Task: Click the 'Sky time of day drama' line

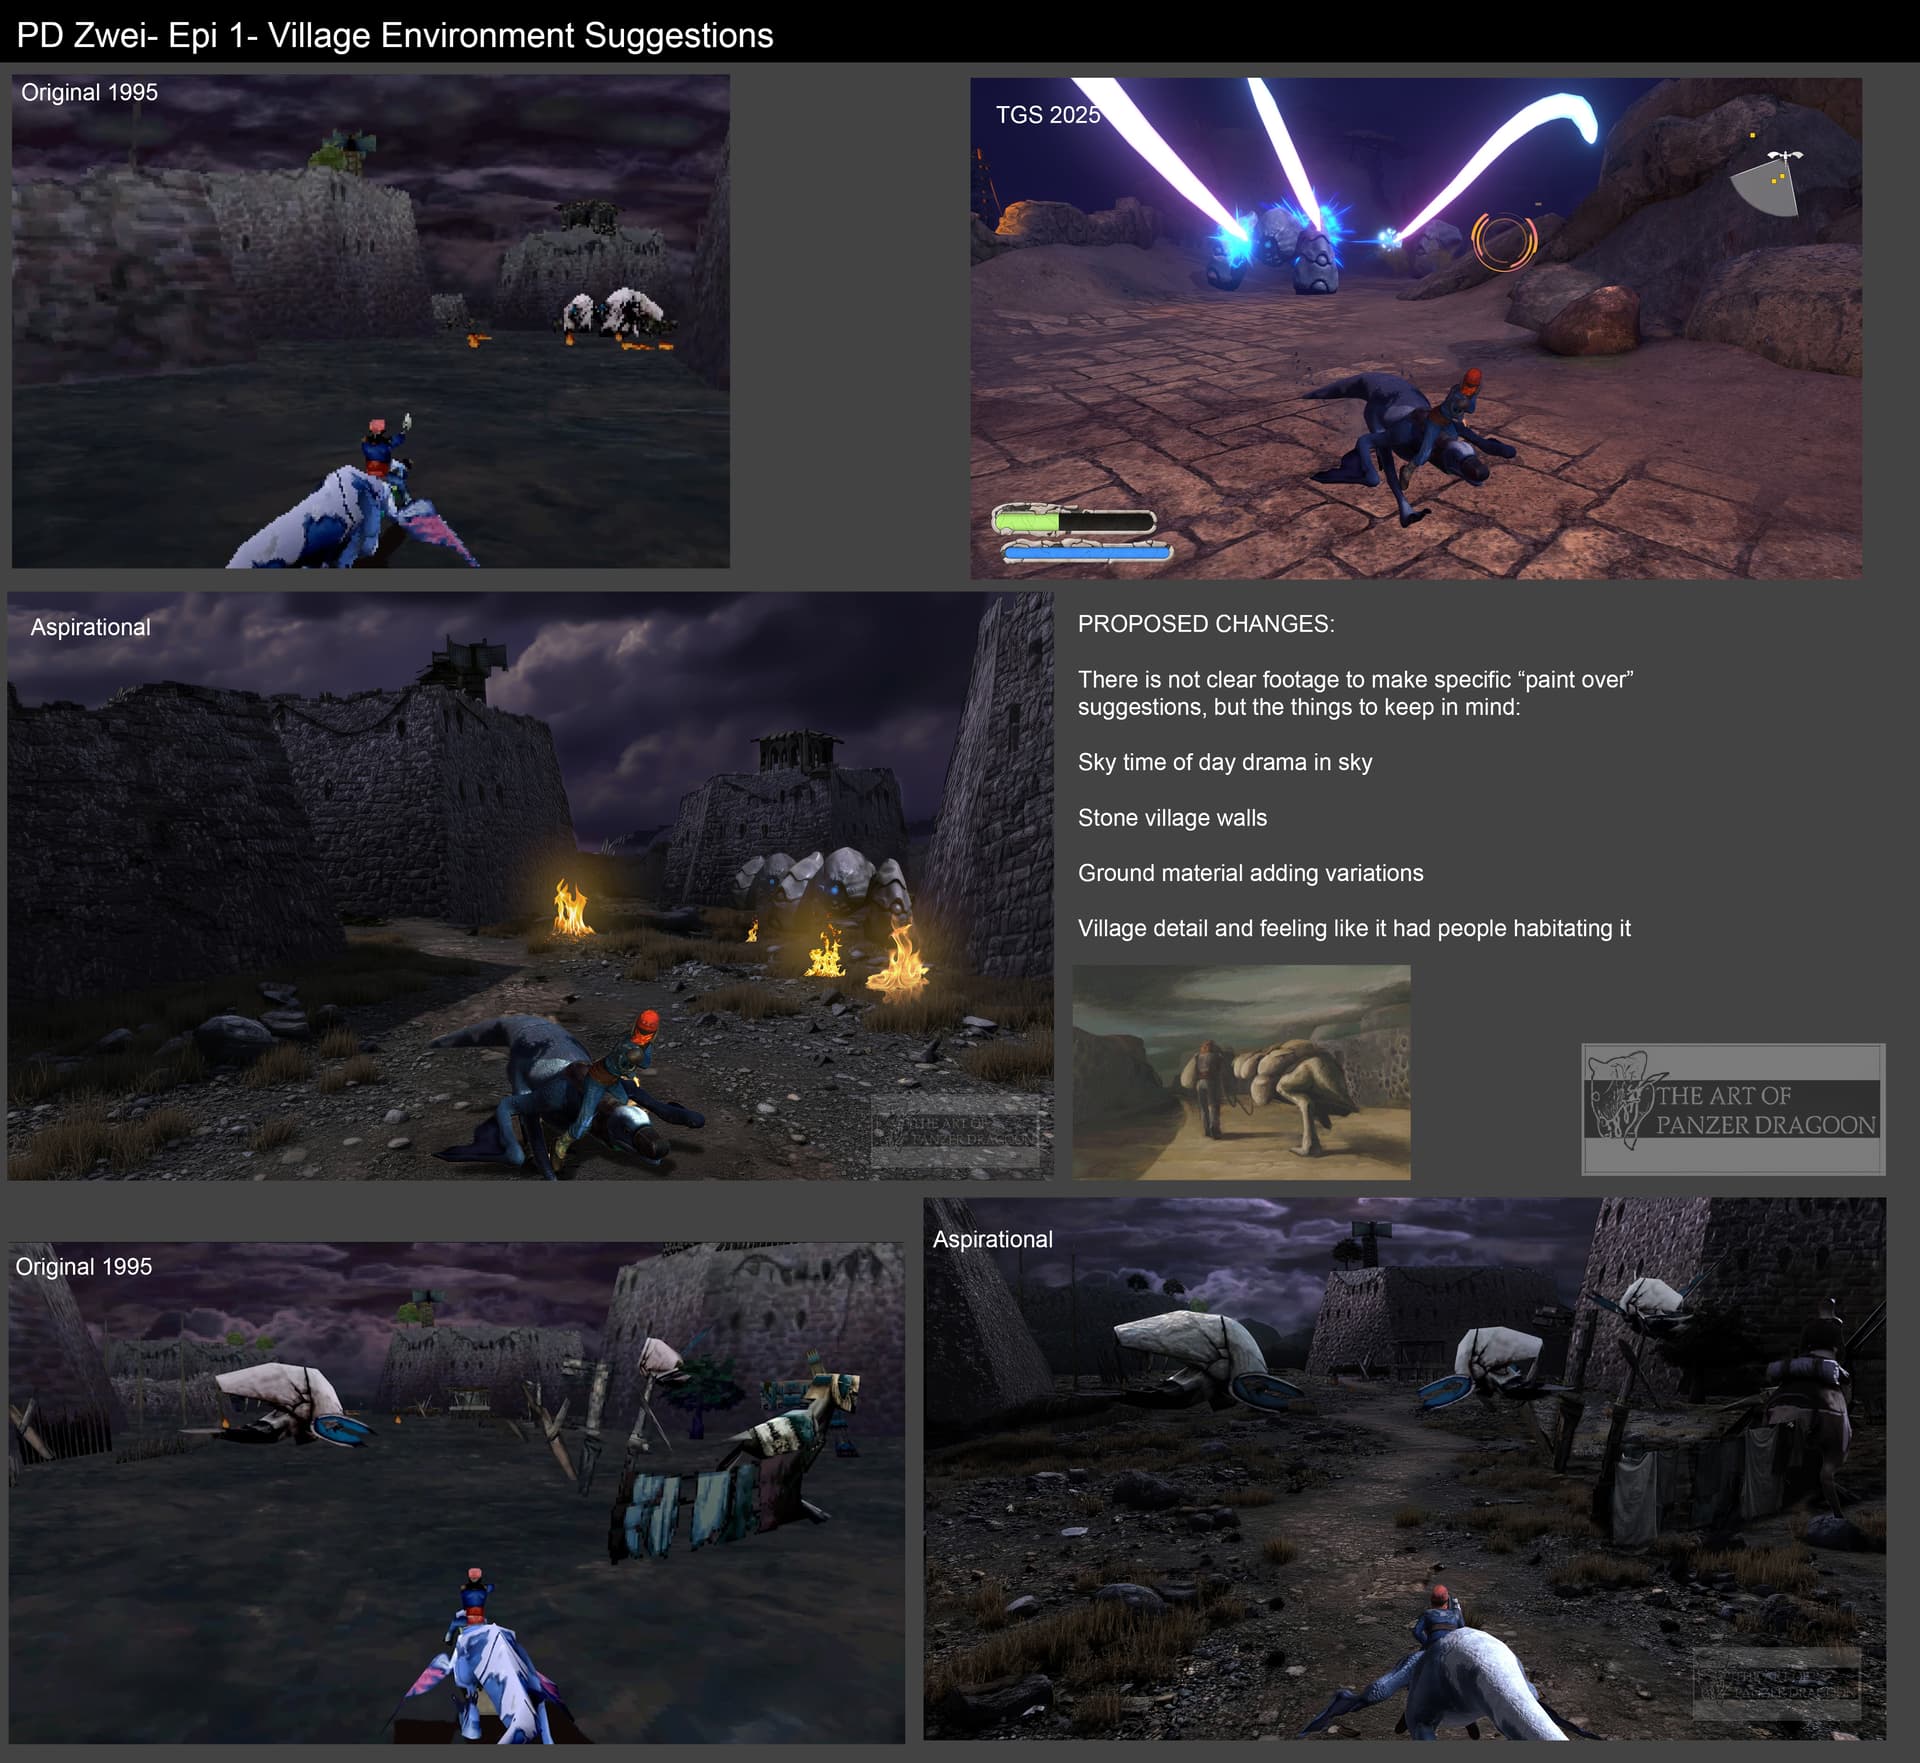Action: tap(1224, 762)
